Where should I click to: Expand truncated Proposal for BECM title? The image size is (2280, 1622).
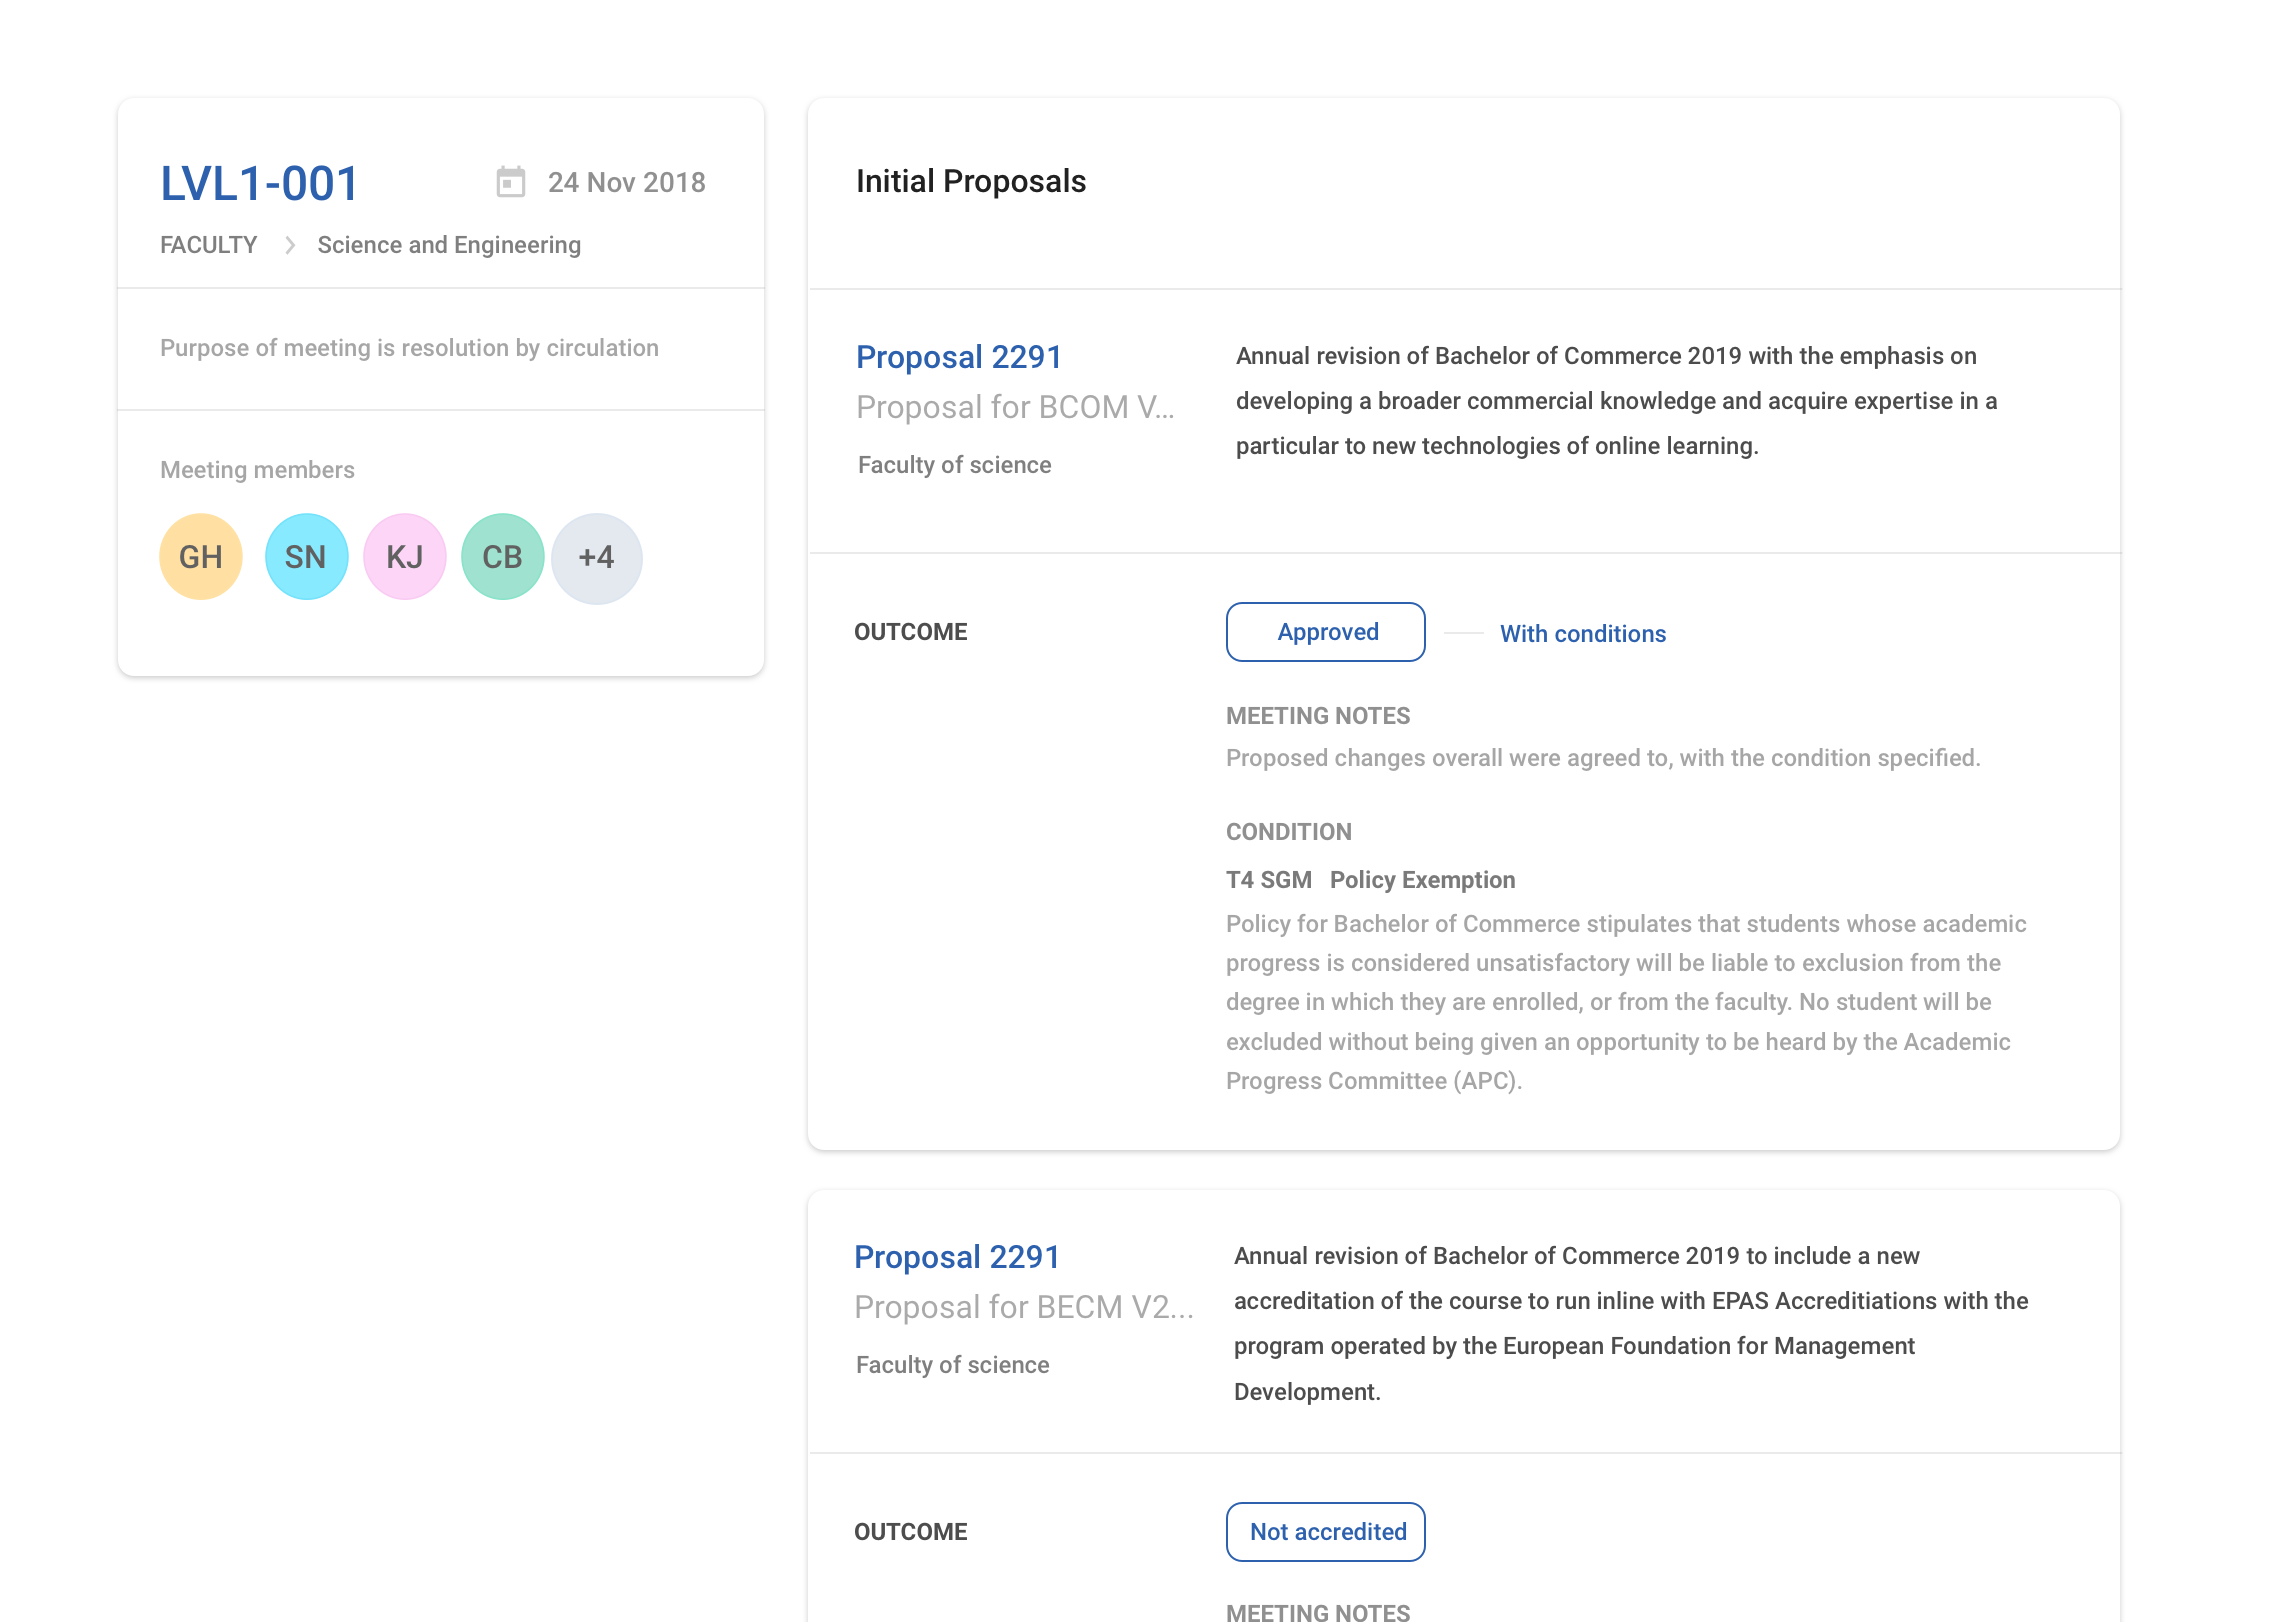1023,1307
